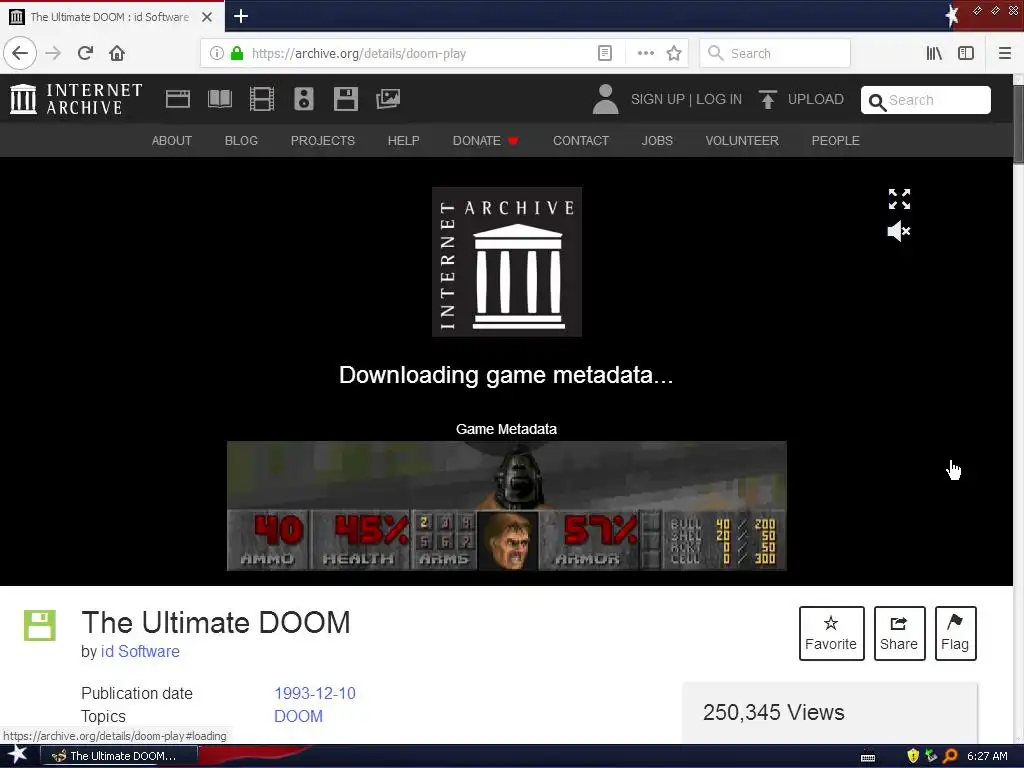1024x768 pixels.
Task: Click the green software floppy item icon
Action: pyautogui.click(x=40, y=626)
